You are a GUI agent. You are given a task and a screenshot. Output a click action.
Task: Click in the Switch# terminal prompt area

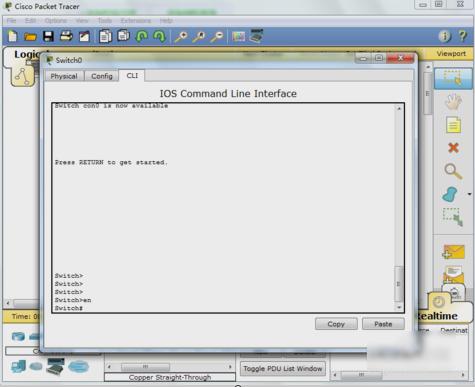coord(69,308)
